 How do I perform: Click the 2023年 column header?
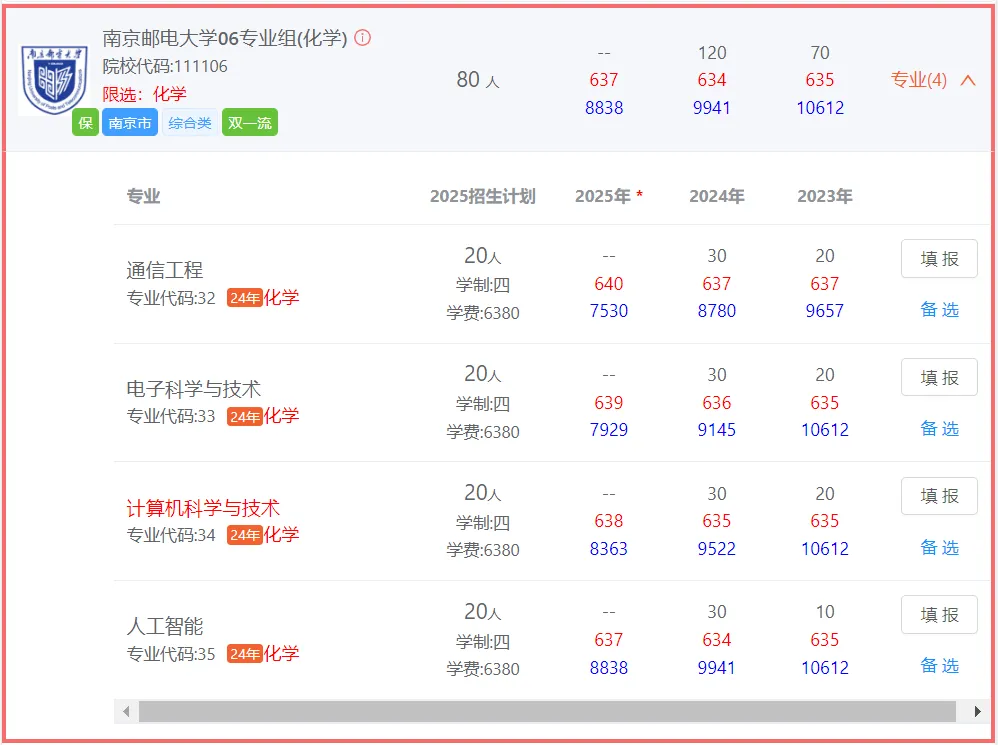click(825, 196)
